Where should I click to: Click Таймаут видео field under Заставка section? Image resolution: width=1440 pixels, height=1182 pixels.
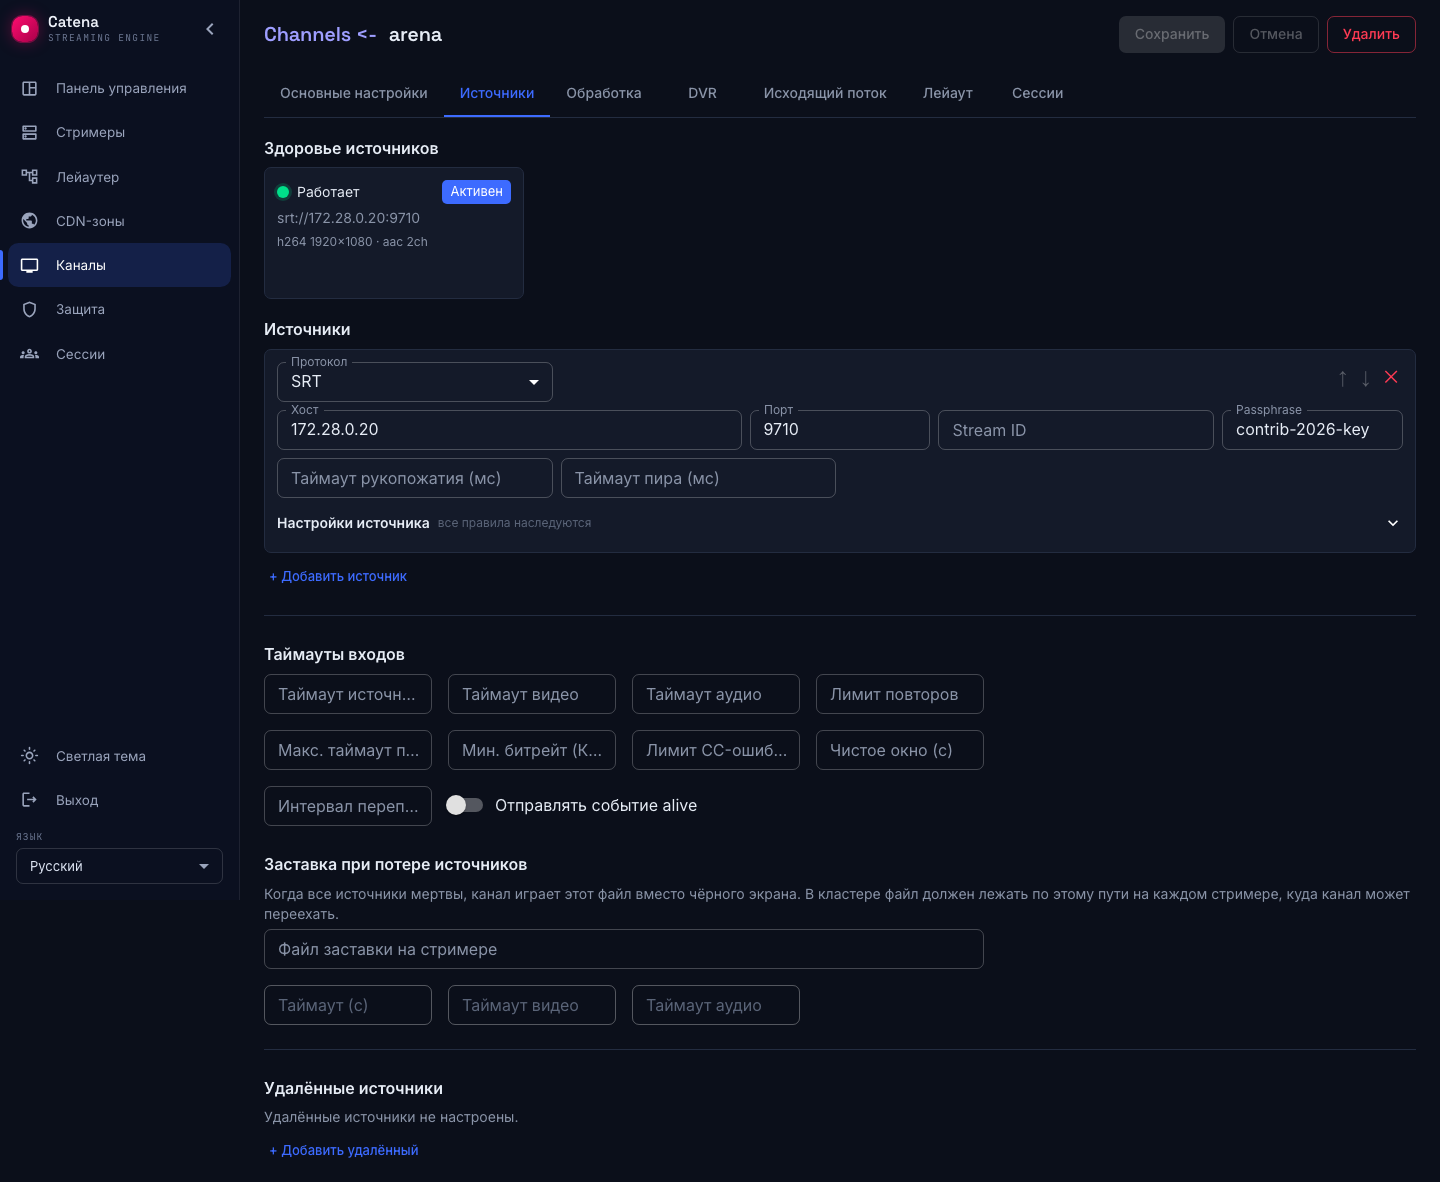click(532, 1005)
